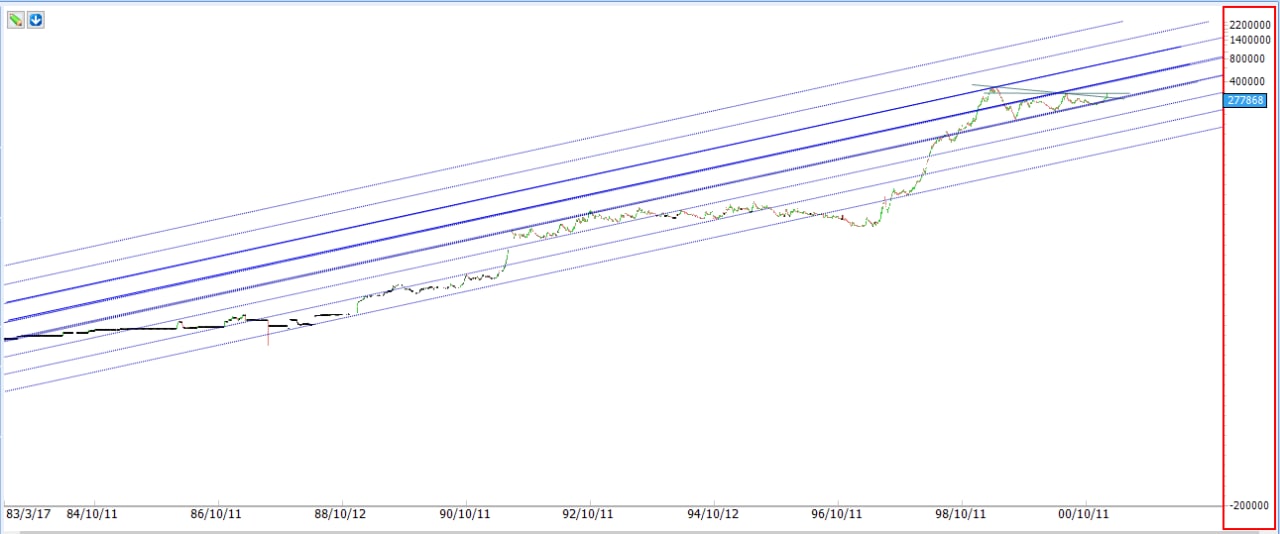
Task: Click the green pencil drawing tool icon
Action: 15,19
